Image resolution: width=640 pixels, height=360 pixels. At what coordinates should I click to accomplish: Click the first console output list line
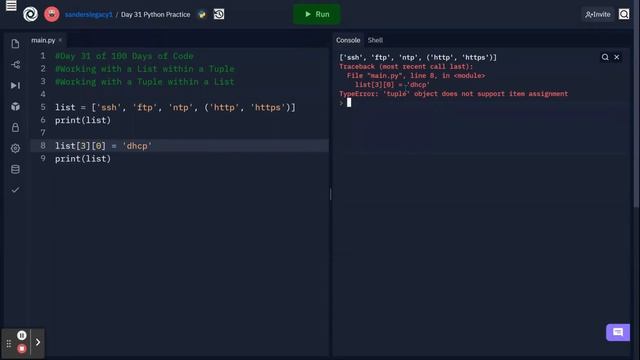click(418, 58)
